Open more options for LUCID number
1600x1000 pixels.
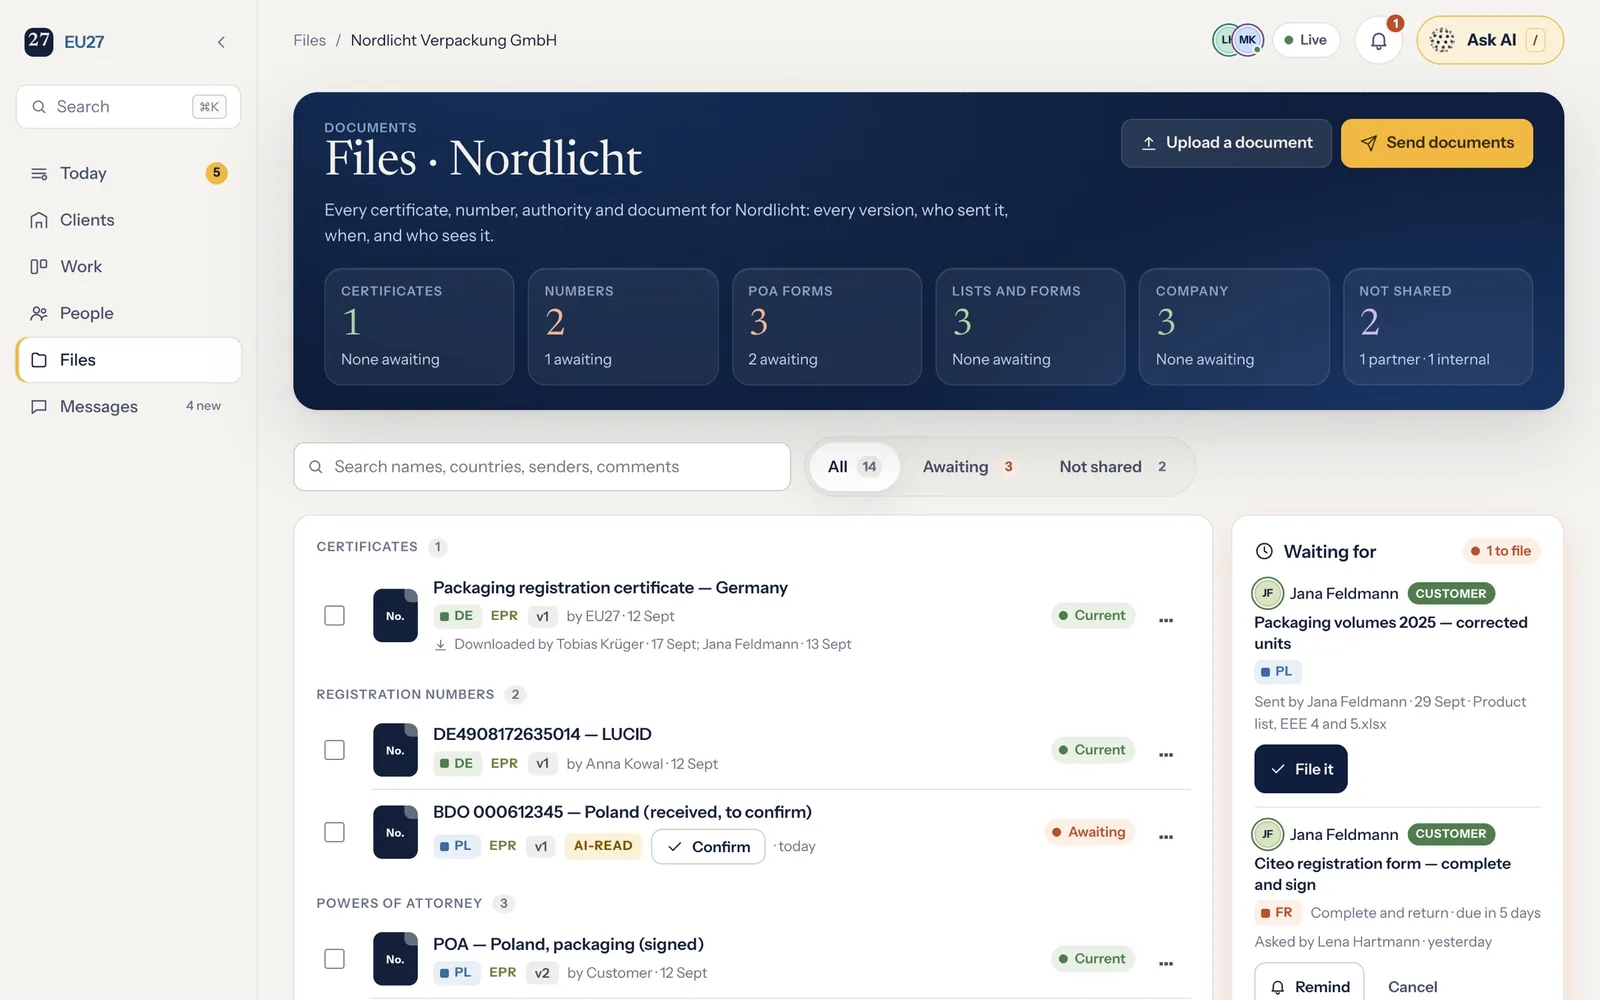pos(1166,754)
